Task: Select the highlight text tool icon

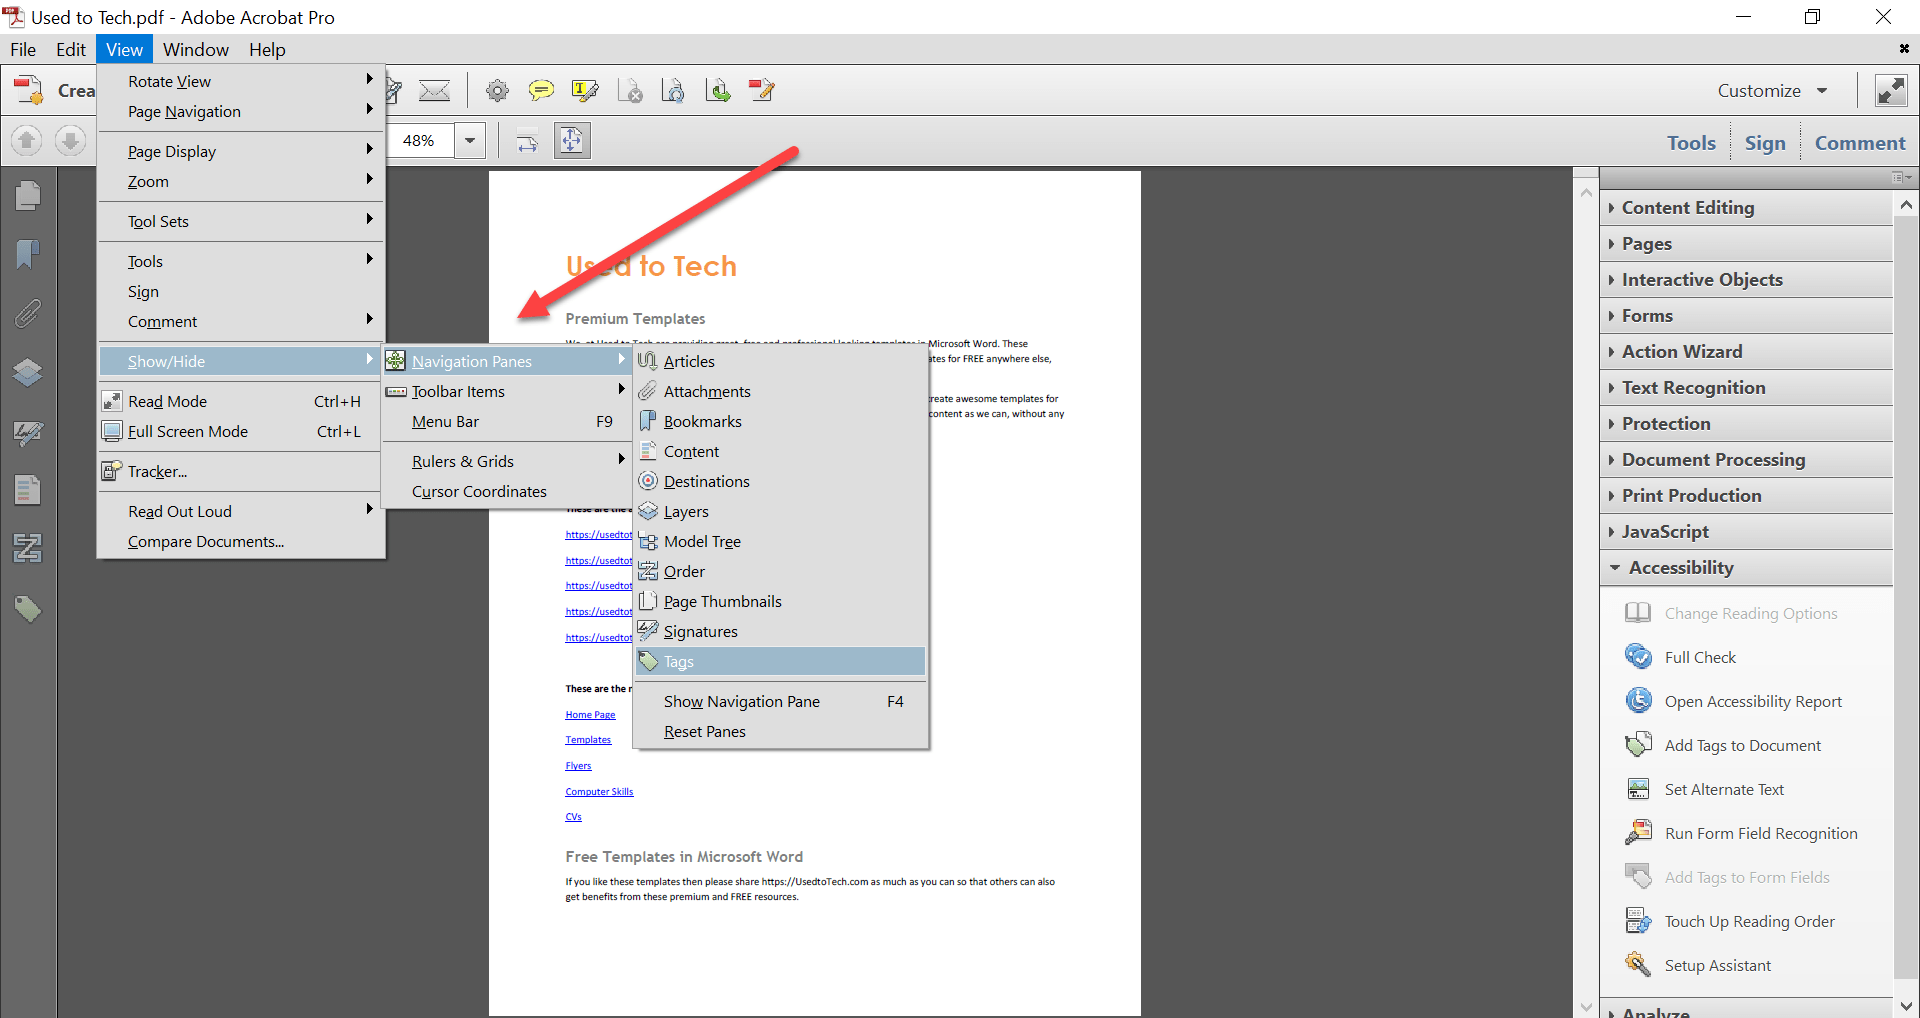Action: 584,91
